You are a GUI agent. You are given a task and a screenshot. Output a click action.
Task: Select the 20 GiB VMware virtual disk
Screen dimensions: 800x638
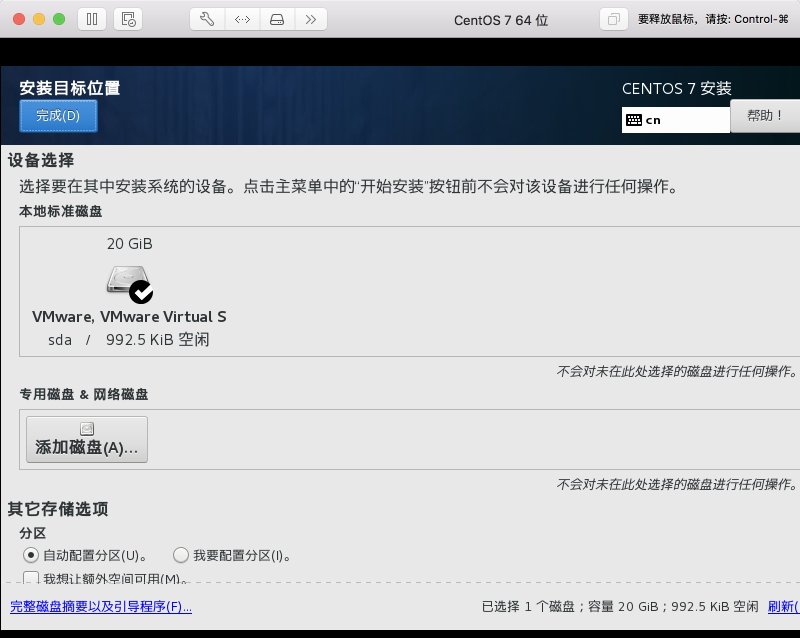(130, 291)
